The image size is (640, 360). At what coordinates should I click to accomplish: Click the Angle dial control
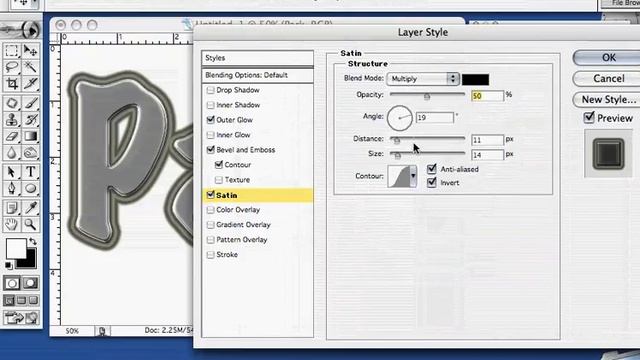click(x=399, y=118)
